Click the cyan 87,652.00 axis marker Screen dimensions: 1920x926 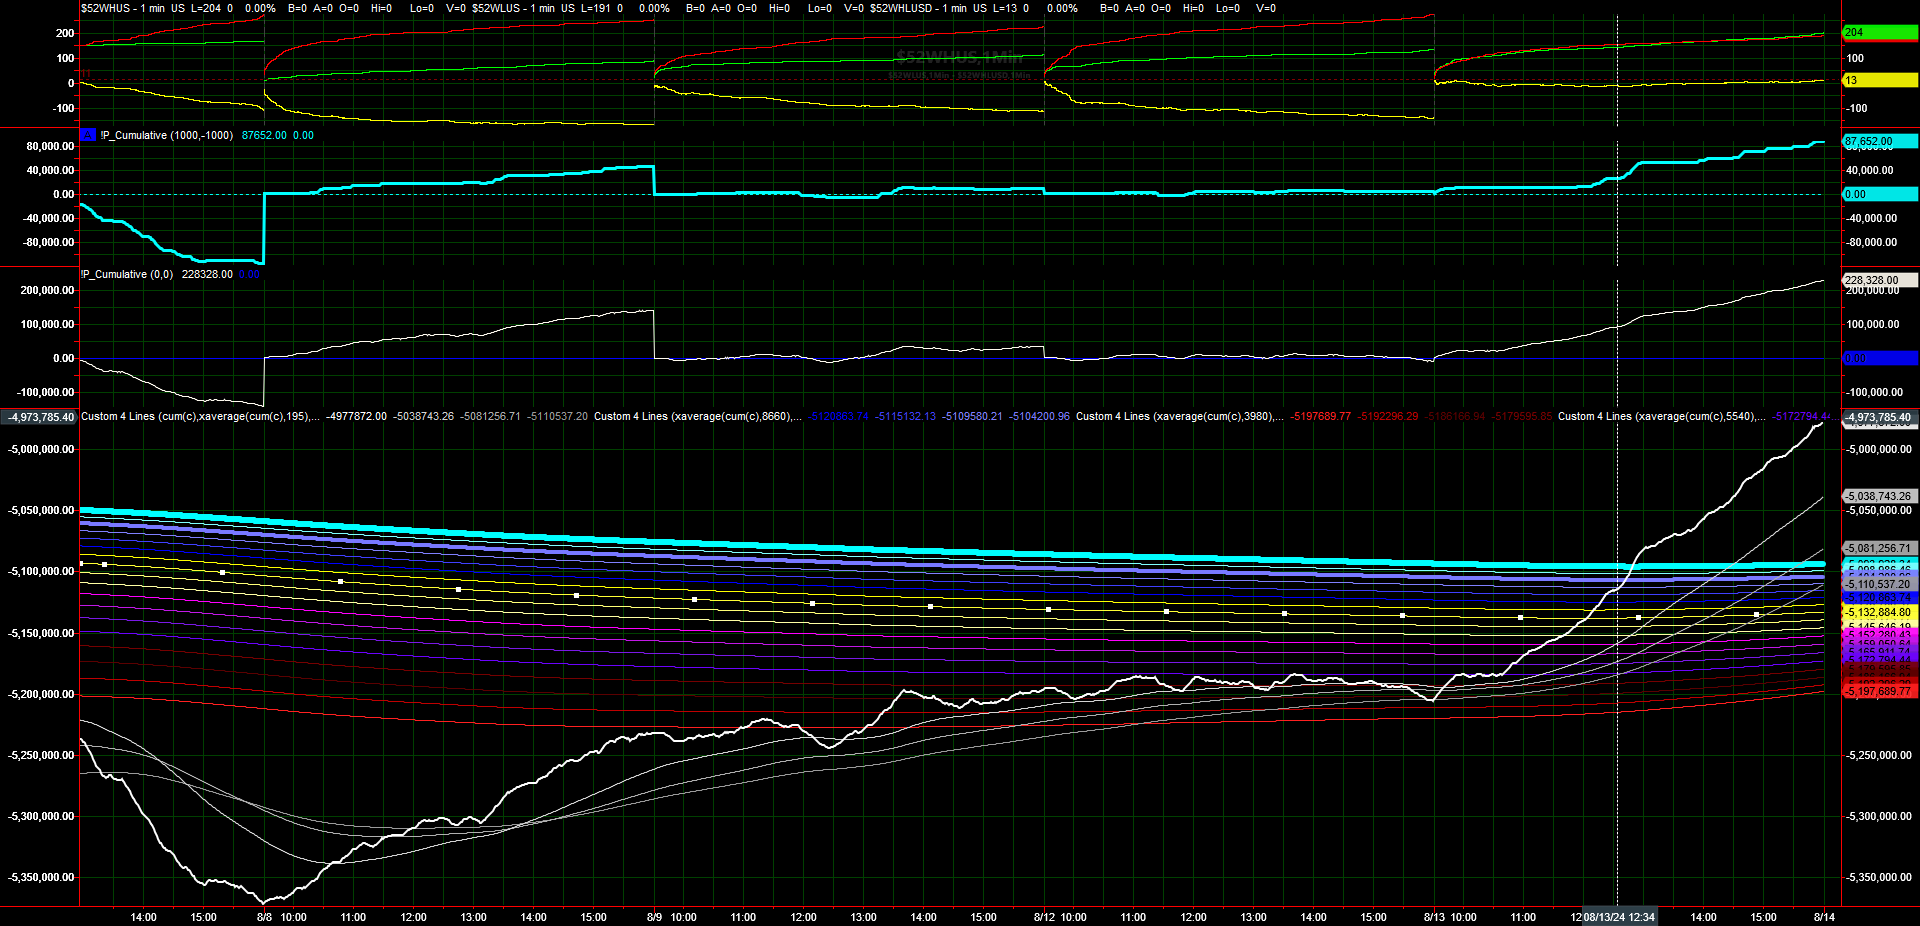(x=1878, y=142)
